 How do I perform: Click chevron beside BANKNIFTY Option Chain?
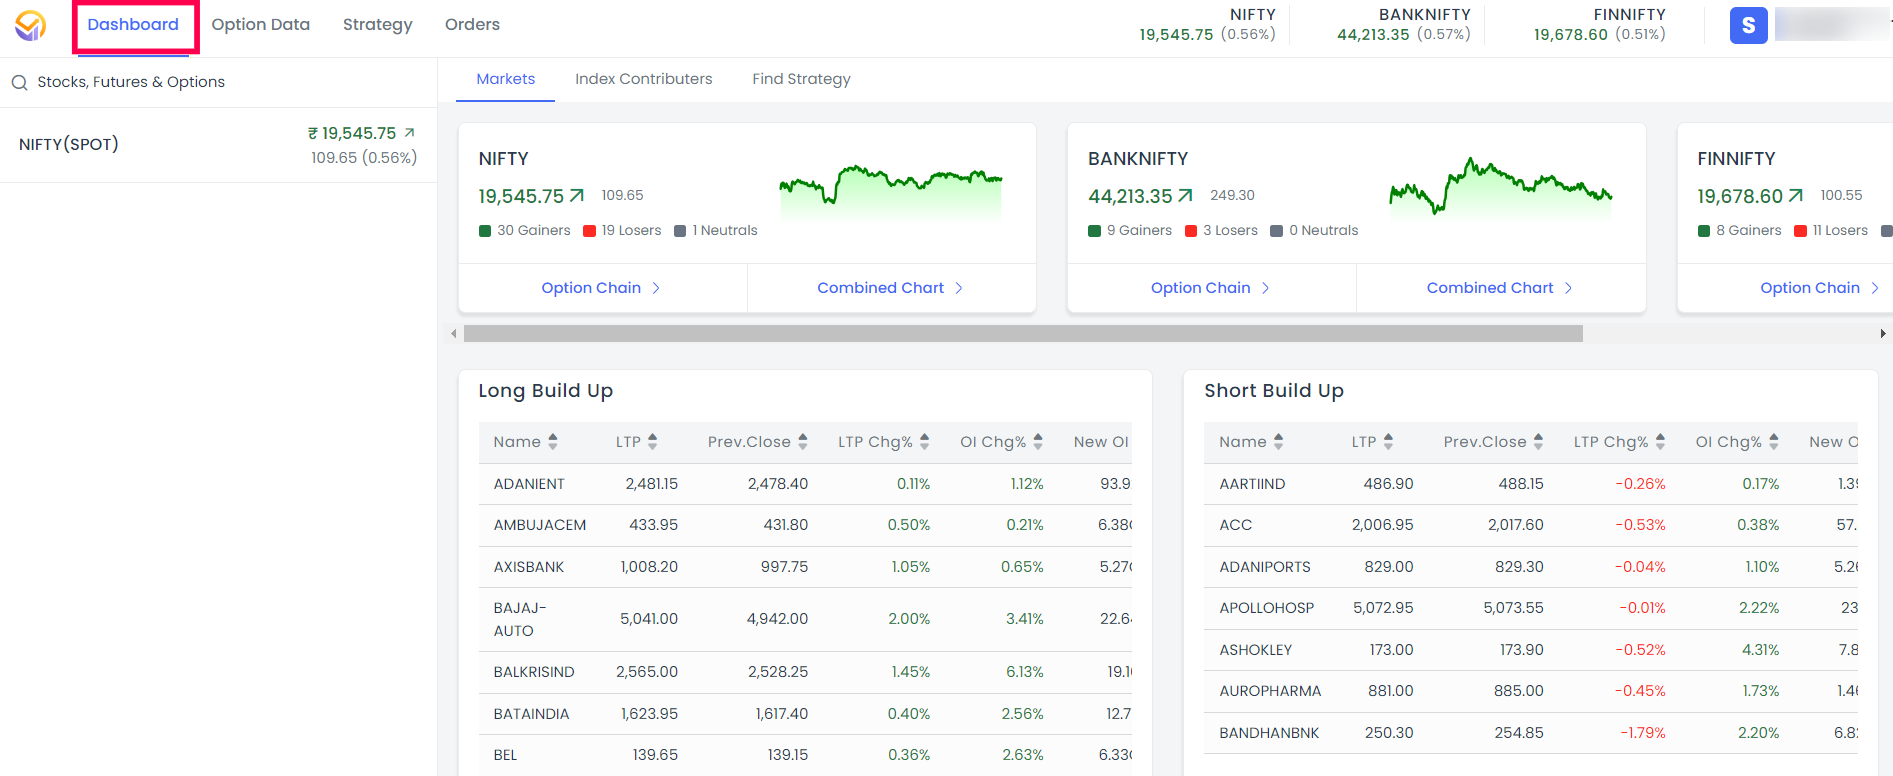(x=1266, y=288)
